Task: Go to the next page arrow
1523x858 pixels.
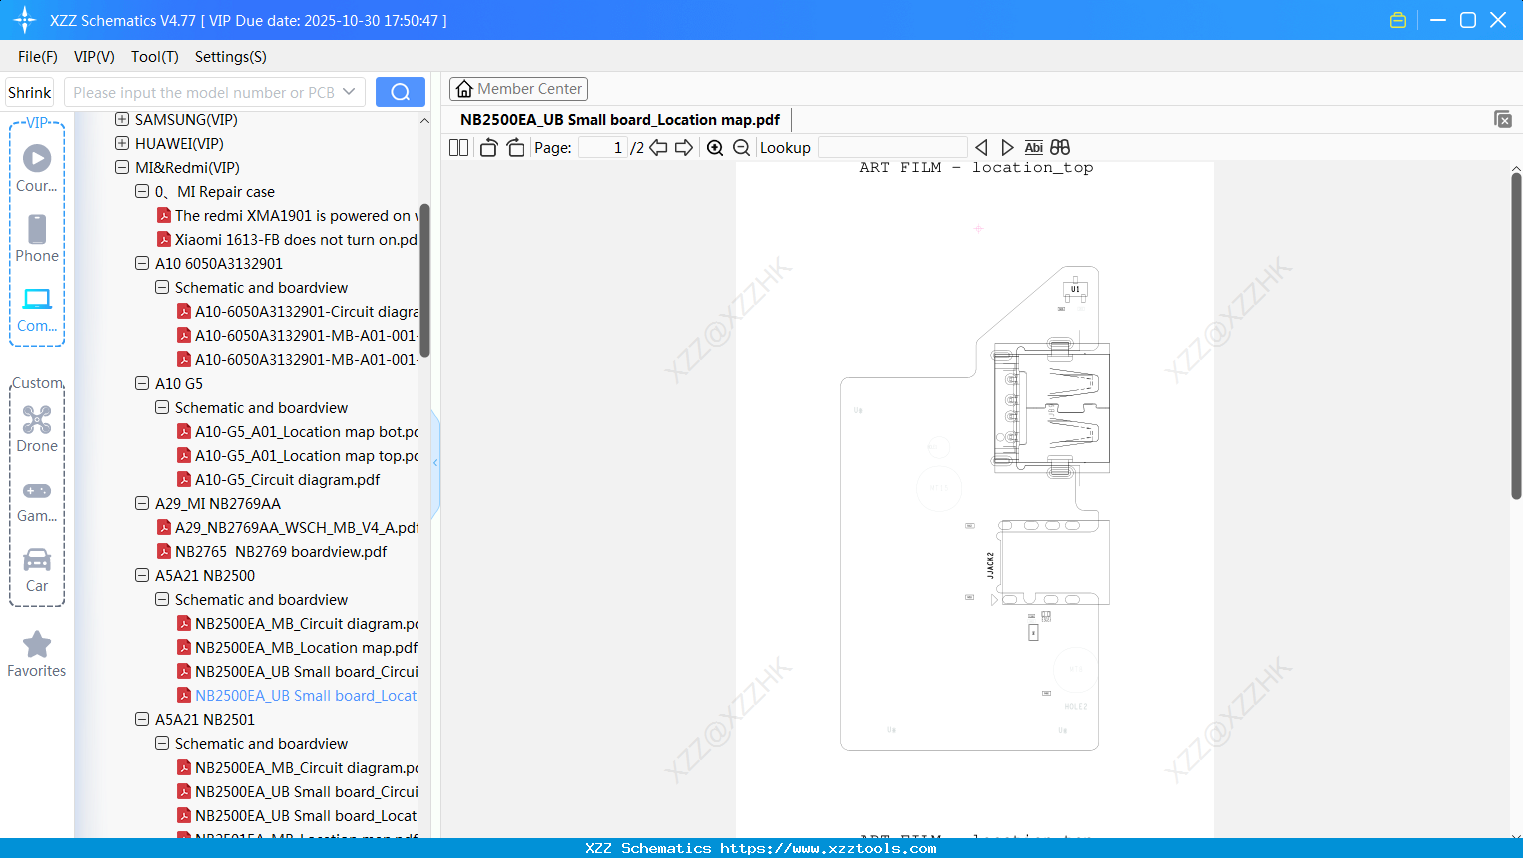Action: click(684, 148)
